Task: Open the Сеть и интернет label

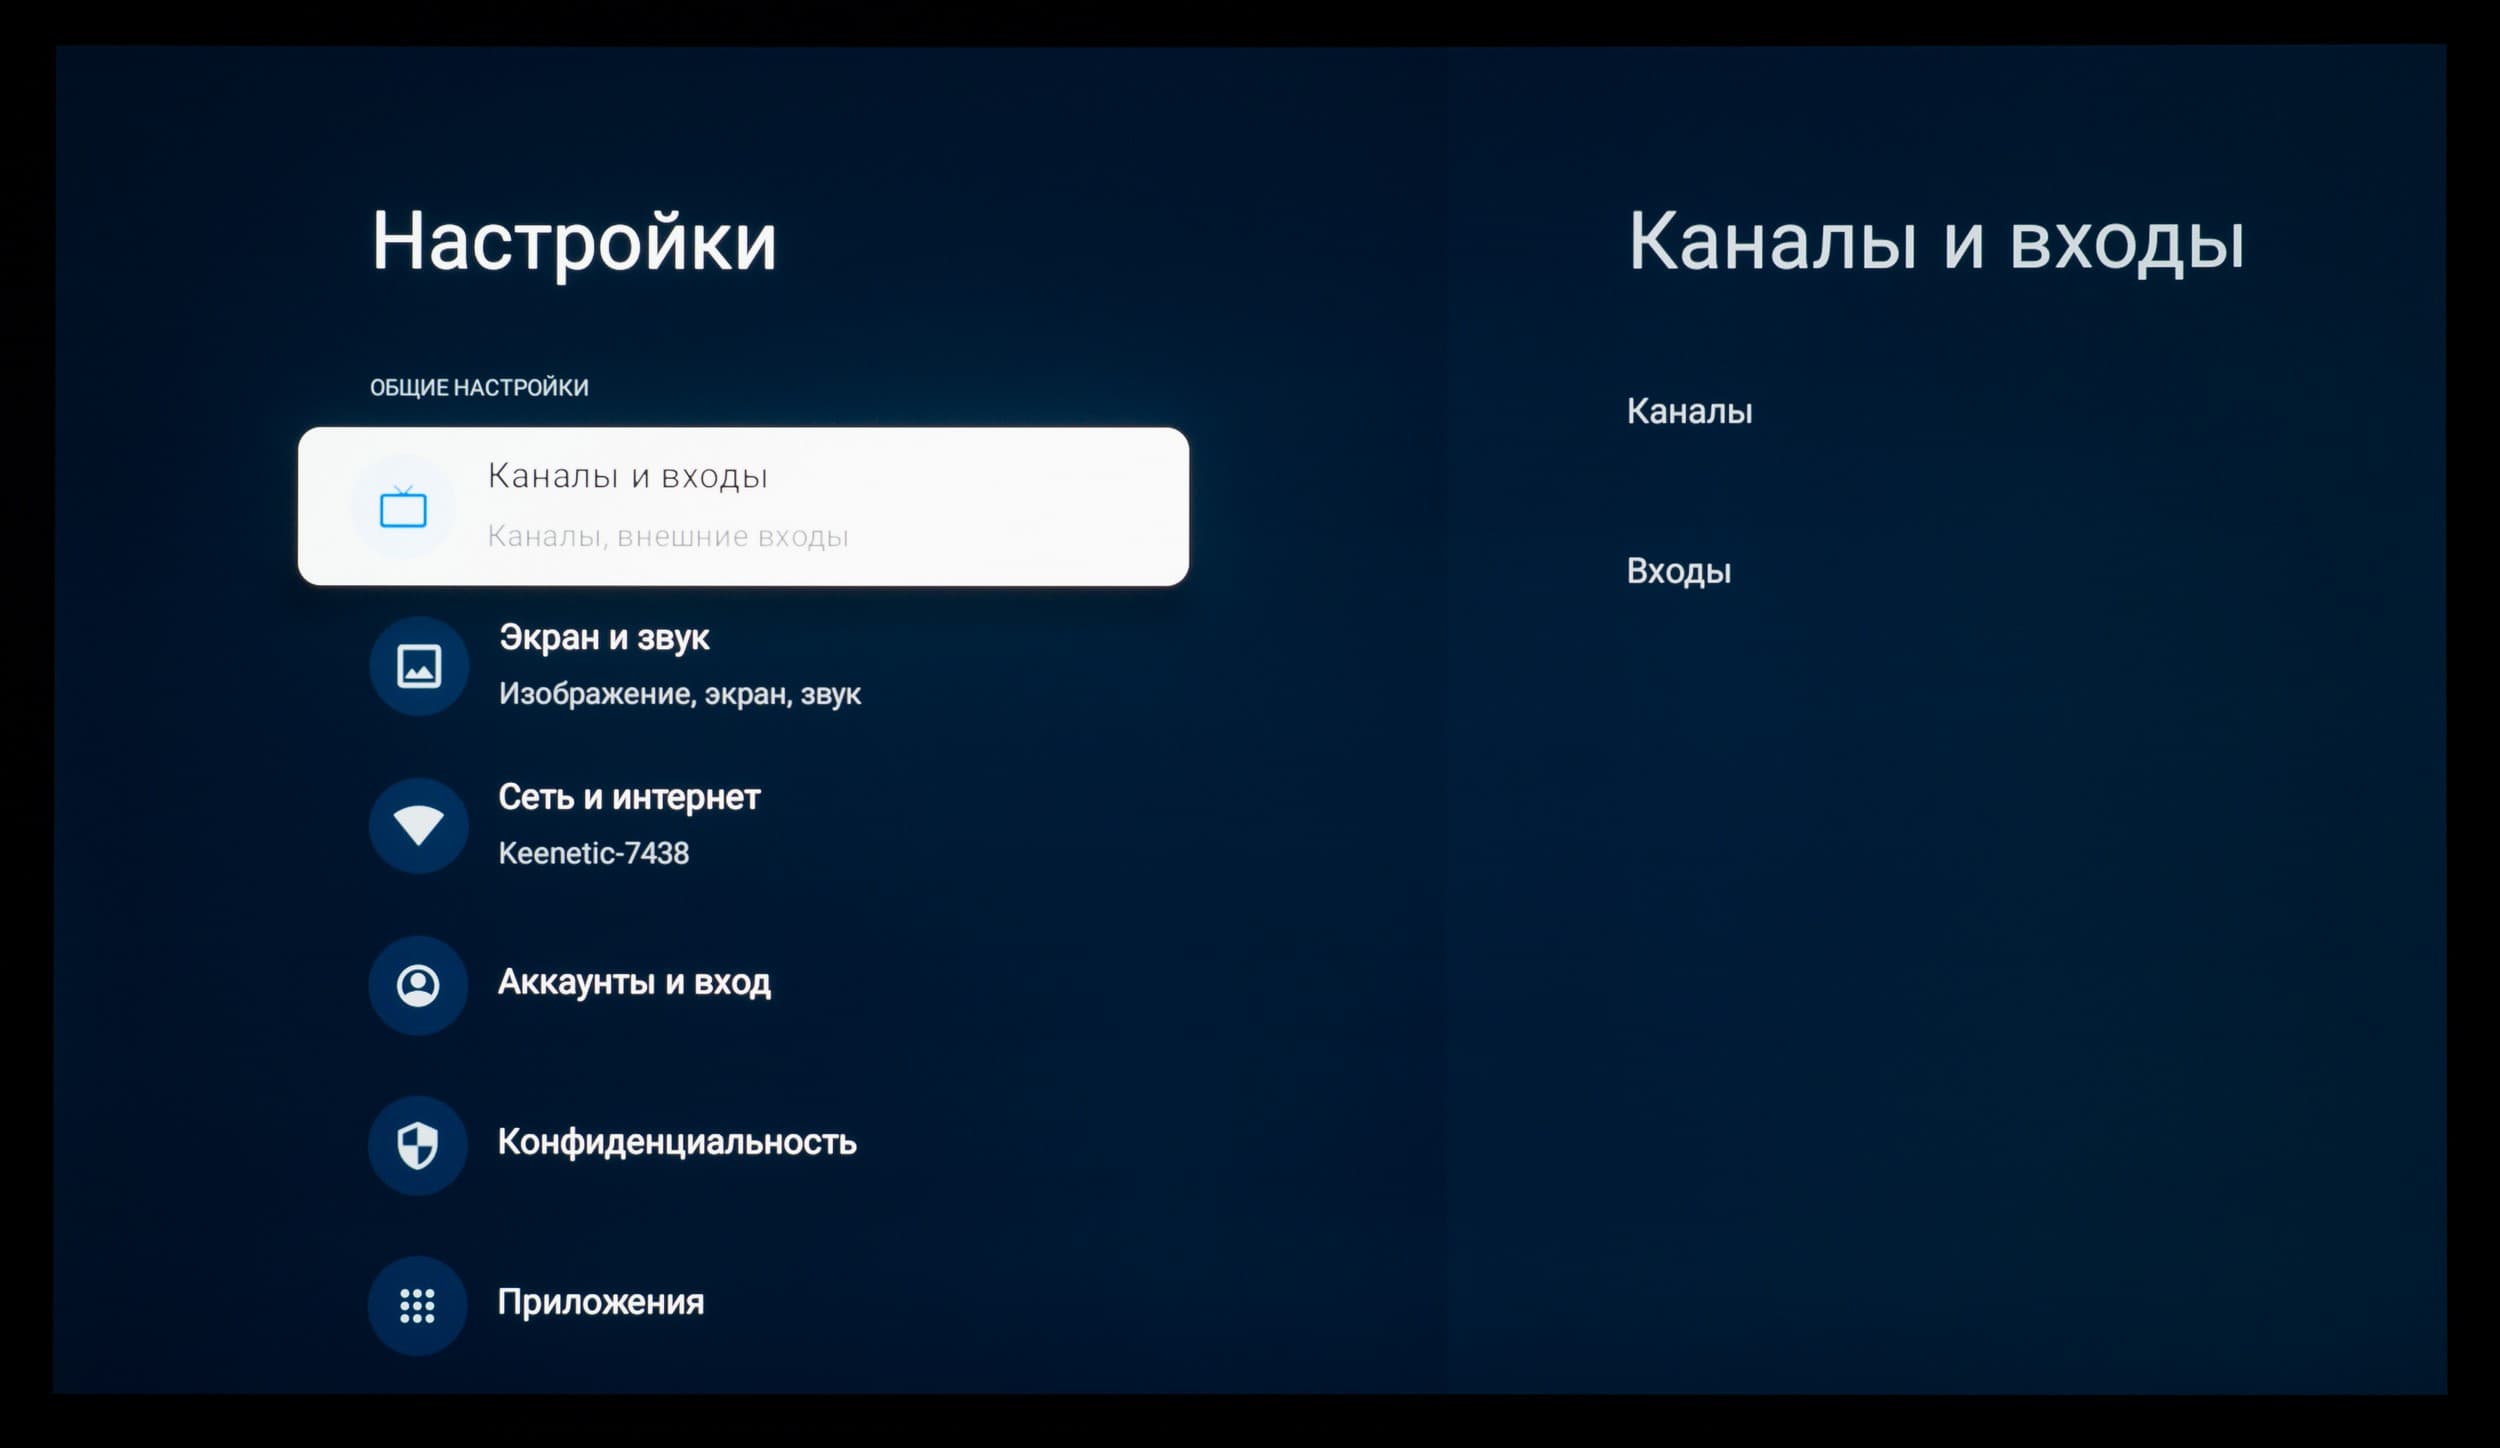Action: coord(629,797)
